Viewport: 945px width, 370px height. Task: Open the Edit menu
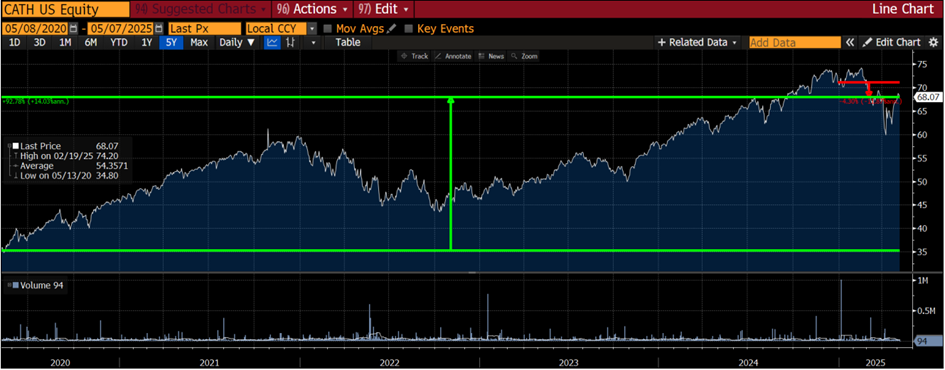point(383,10)
